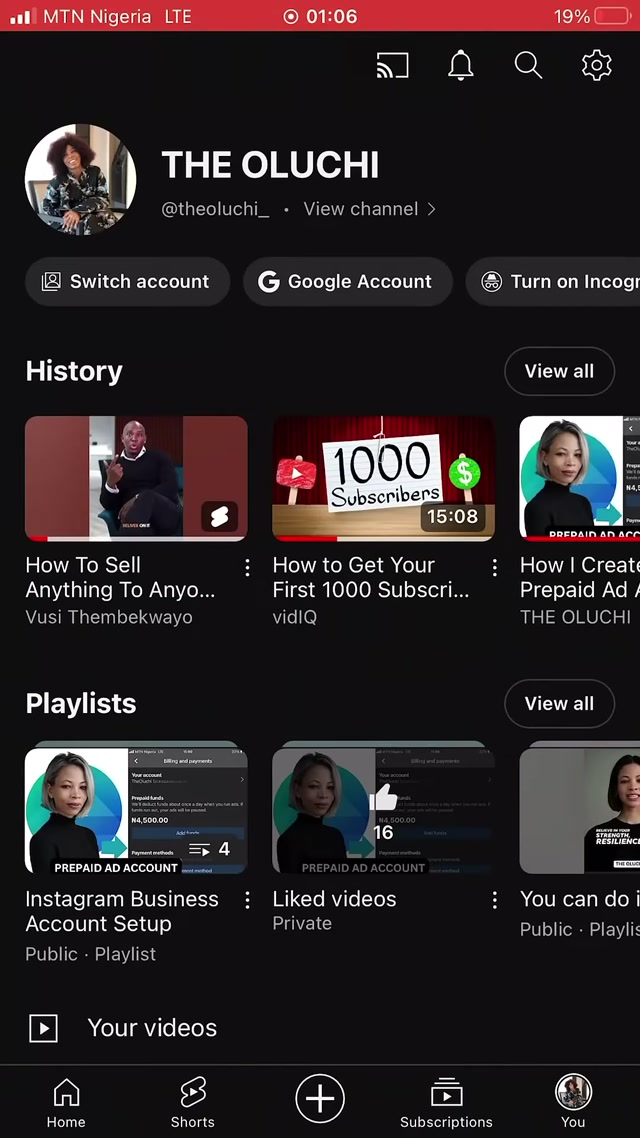Open Google Account button

347,282
